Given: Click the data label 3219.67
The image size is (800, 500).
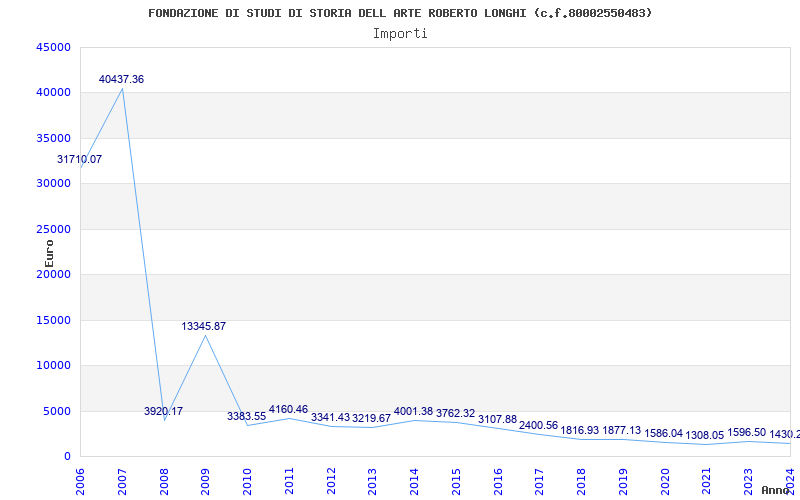Looking at the screenshot, I should click(x=371, y=418).
